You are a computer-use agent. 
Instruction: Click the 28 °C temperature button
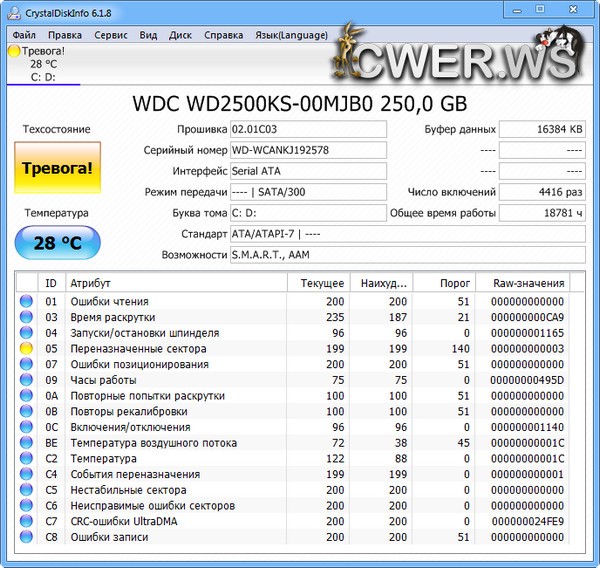pos(56,243)
